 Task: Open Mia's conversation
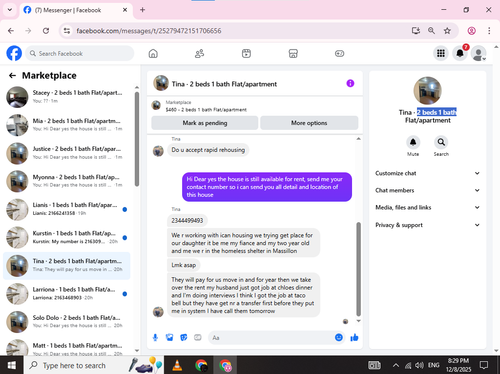tap(67, 125)
